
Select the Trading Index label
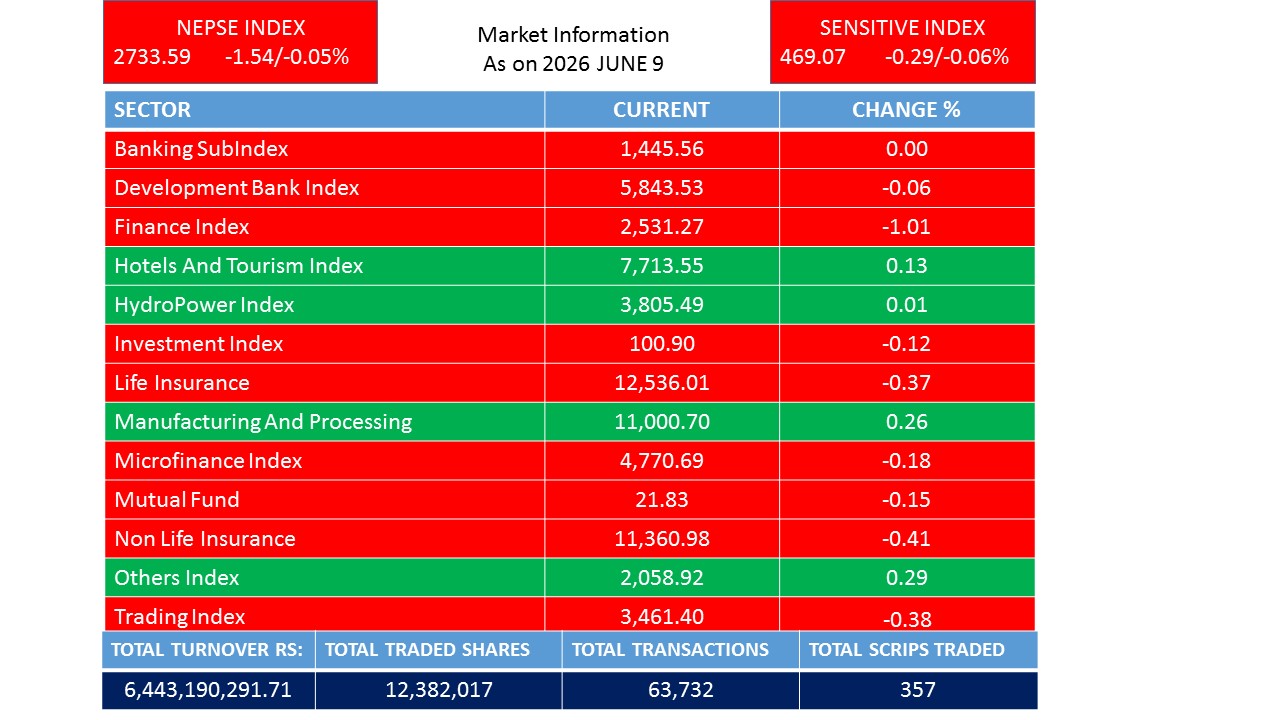(180, 617)
